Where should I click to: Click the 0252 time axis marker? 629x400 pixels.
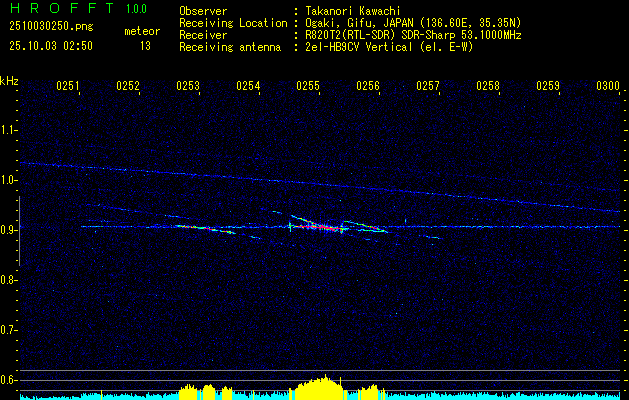click(x=128, y=86)
